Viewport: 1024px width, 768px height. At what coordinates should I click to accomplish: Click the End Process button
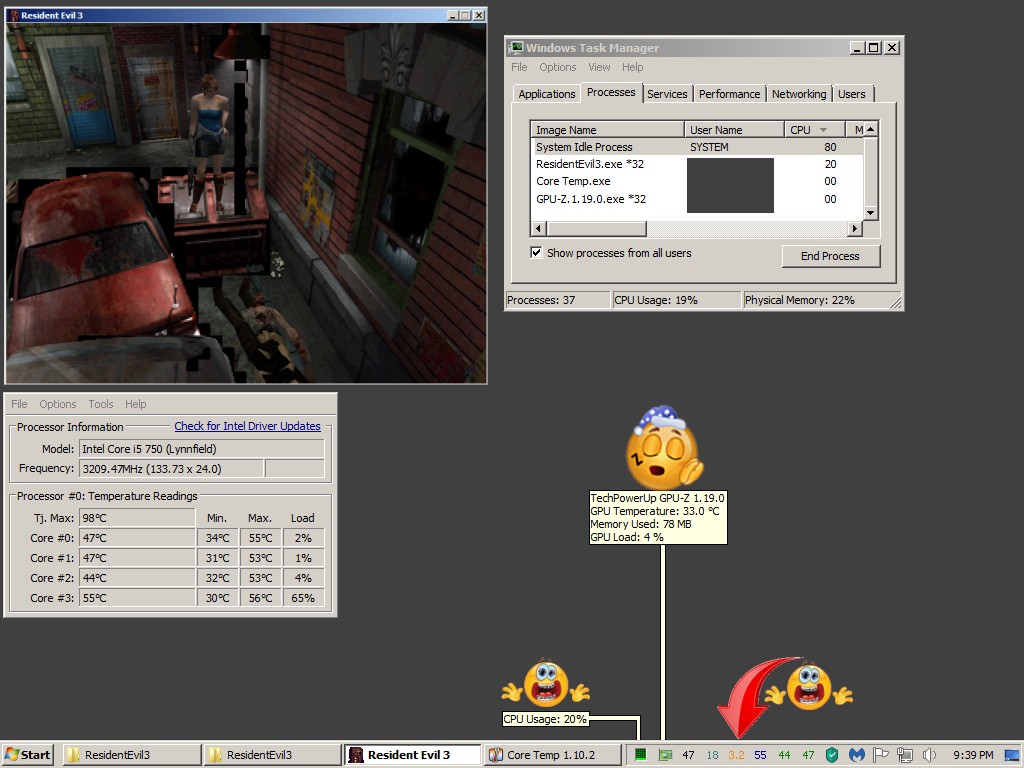[x=831, y=256]
